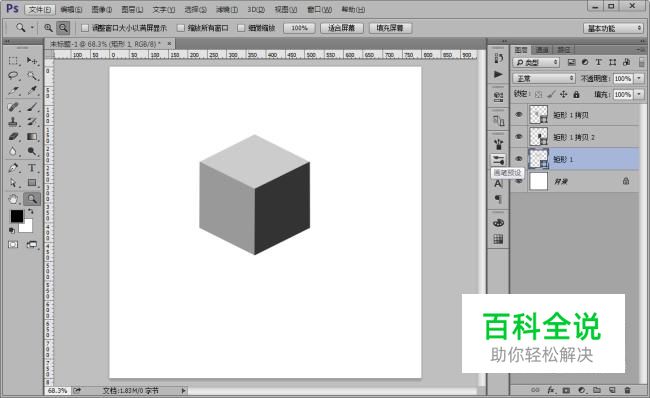Image resolution: width=650 pixels, height=398 pixels.
Task: Select the Hand tool
Action: point(13,199)
